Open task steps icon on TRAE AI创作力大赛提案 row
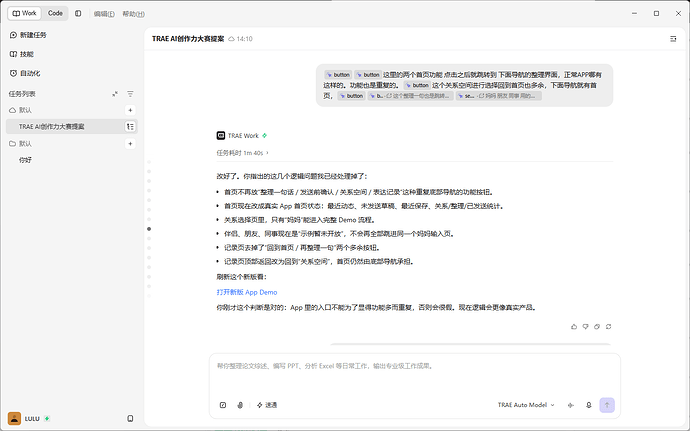The image size is (690, 431). (x=130, y=126)
